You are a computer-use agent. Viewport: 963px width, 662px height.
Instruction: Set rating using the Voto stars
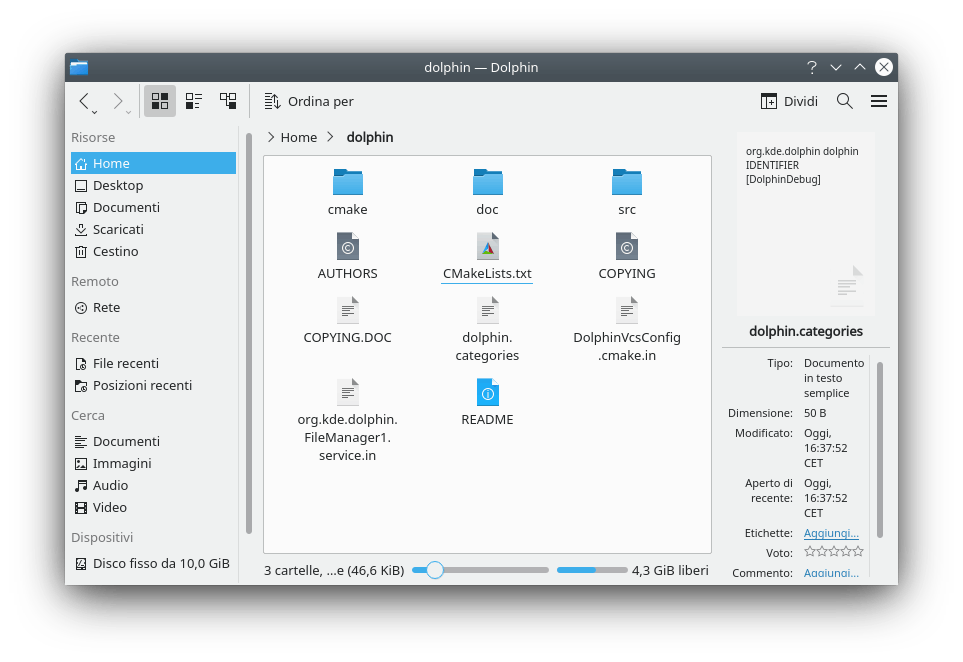833,552
